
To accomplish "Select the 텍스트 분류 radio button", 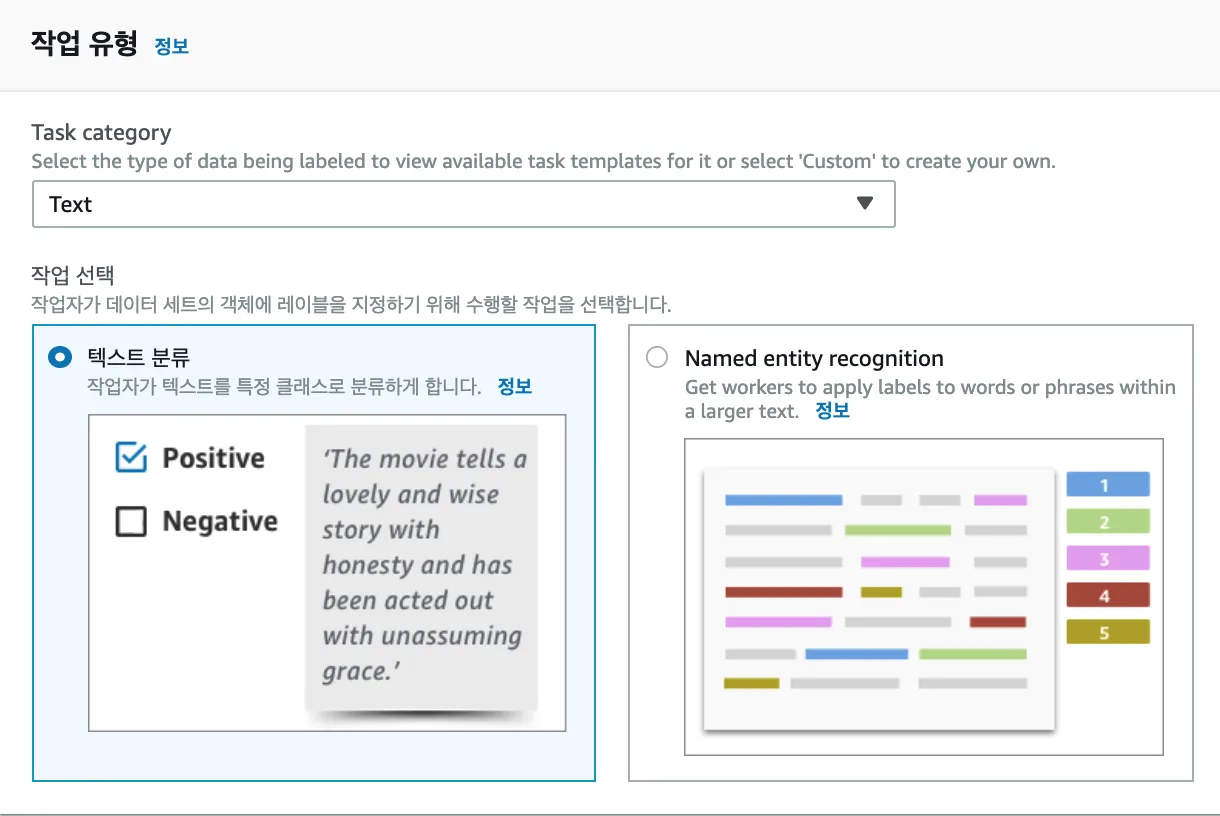I will tap(60, 357).
